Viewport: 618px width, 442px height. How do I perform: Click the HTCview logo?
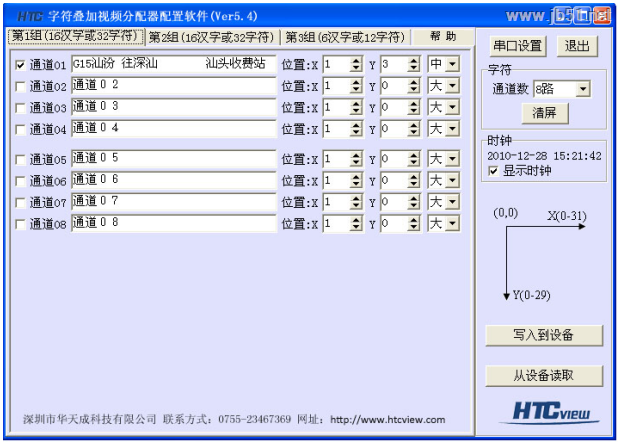coord(551,412)
